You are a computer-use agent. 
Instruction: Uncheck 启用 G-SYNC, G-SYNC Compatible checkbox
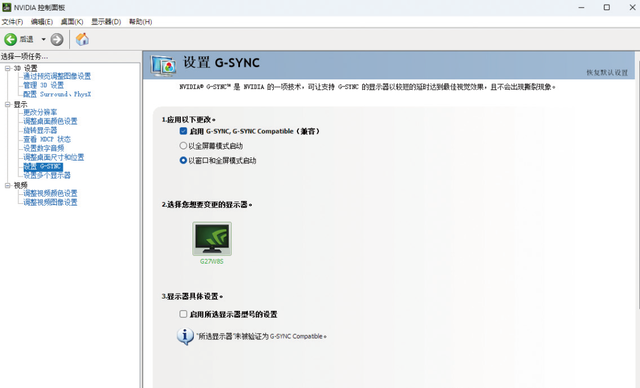[x=183, y=131]
